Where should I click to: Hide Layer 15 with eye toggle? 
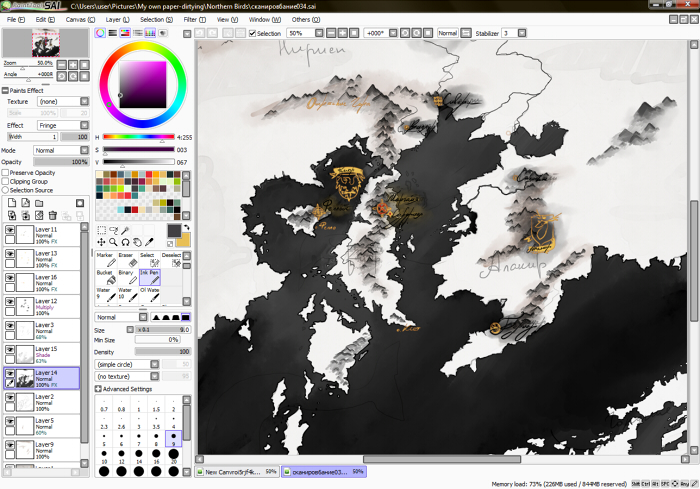click(10, 349)
